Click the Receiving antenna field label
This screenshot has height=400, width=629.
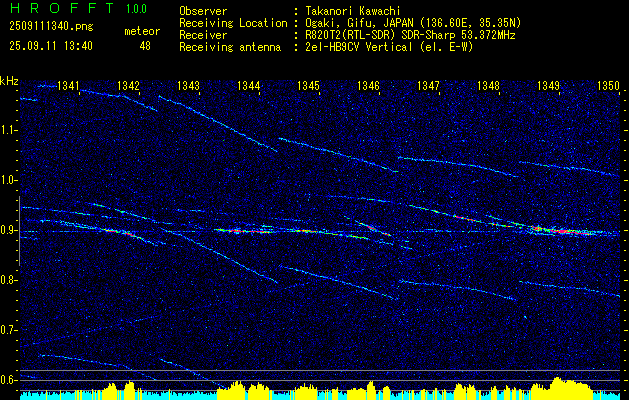click(230, 47)
